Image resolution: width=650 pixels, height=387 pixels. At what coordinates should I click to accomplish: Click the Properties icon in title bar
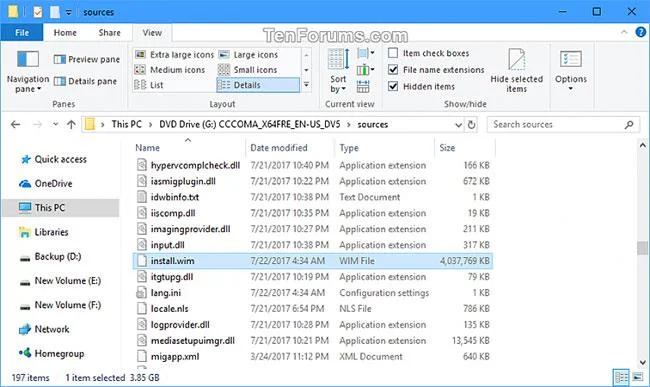point(38,12)
